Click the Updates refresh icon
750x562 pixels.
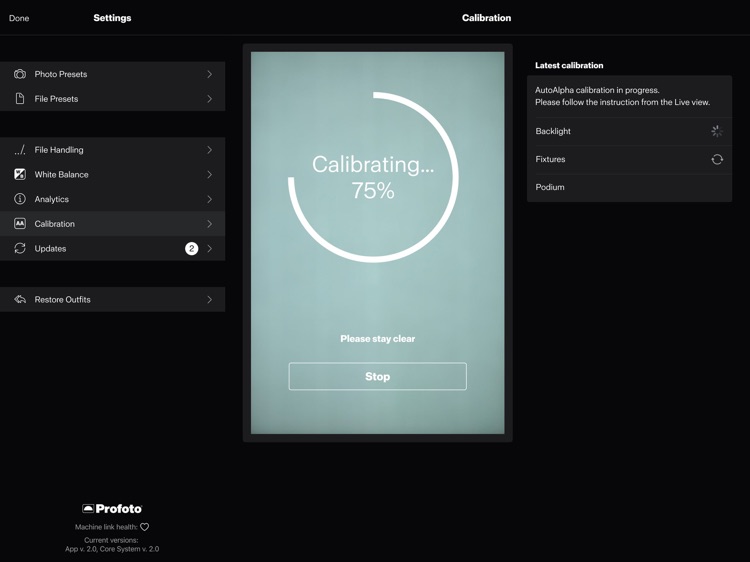[20, 248]
